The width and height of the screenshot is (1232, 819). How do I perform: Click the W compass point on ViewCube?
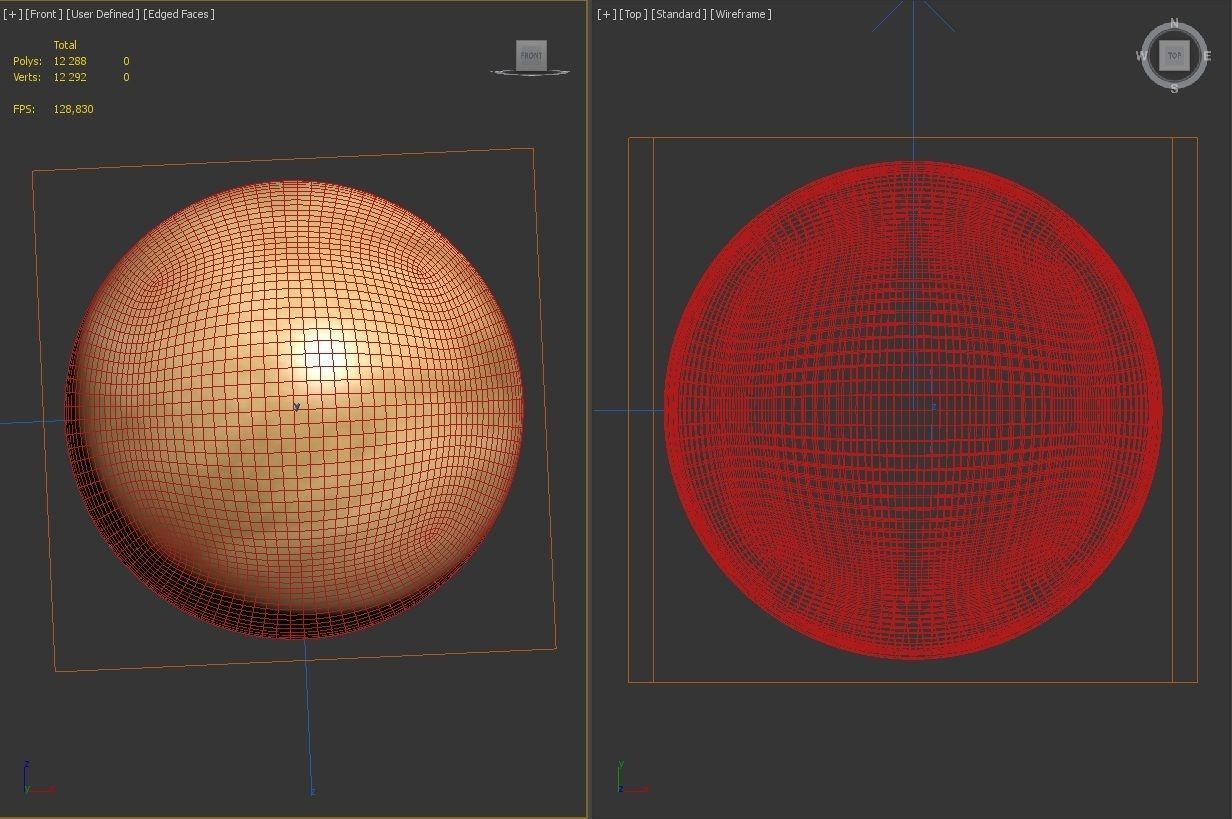tap(1141, 57)
